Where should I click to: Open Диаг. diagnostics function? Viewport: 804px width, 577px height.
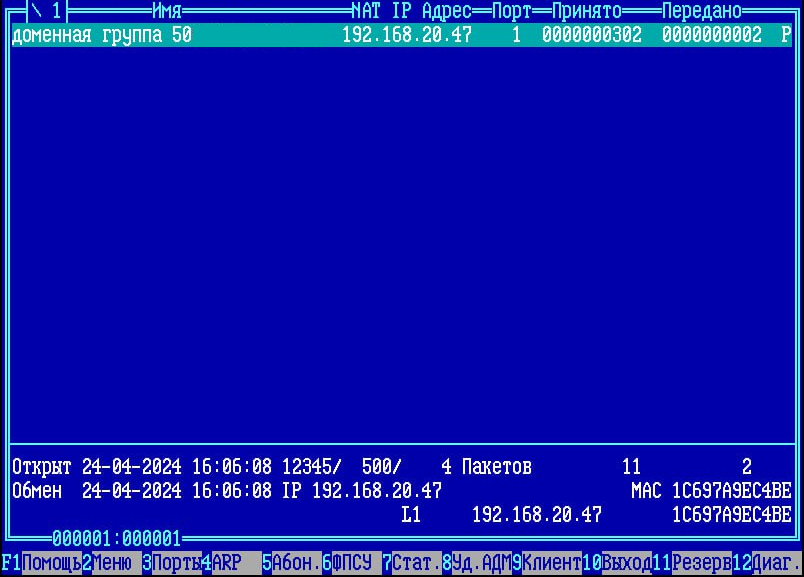point(776,563)
